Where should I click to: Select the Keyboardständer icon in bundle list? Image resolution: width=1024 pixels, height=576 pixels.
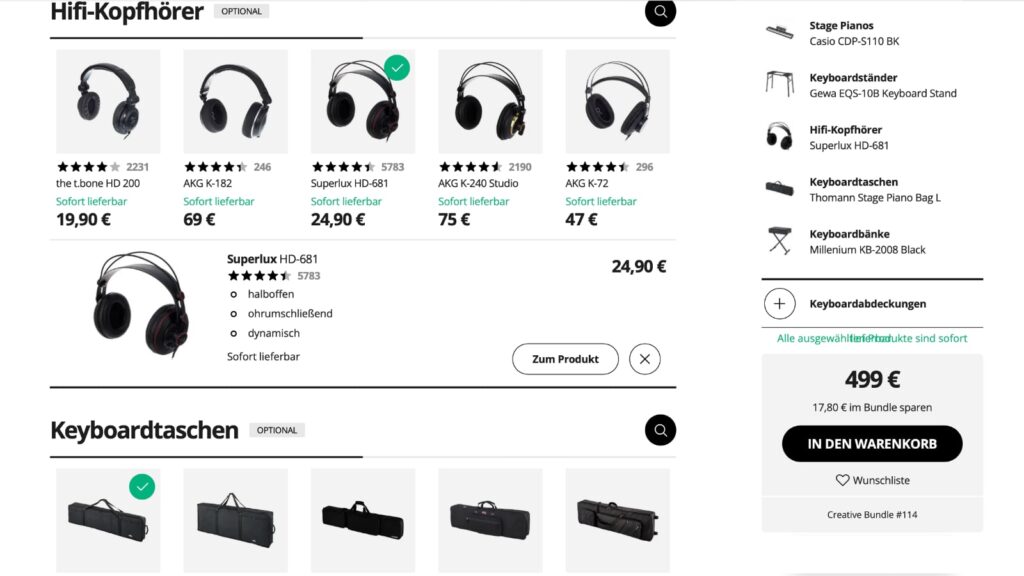click(x=779, y=84)
